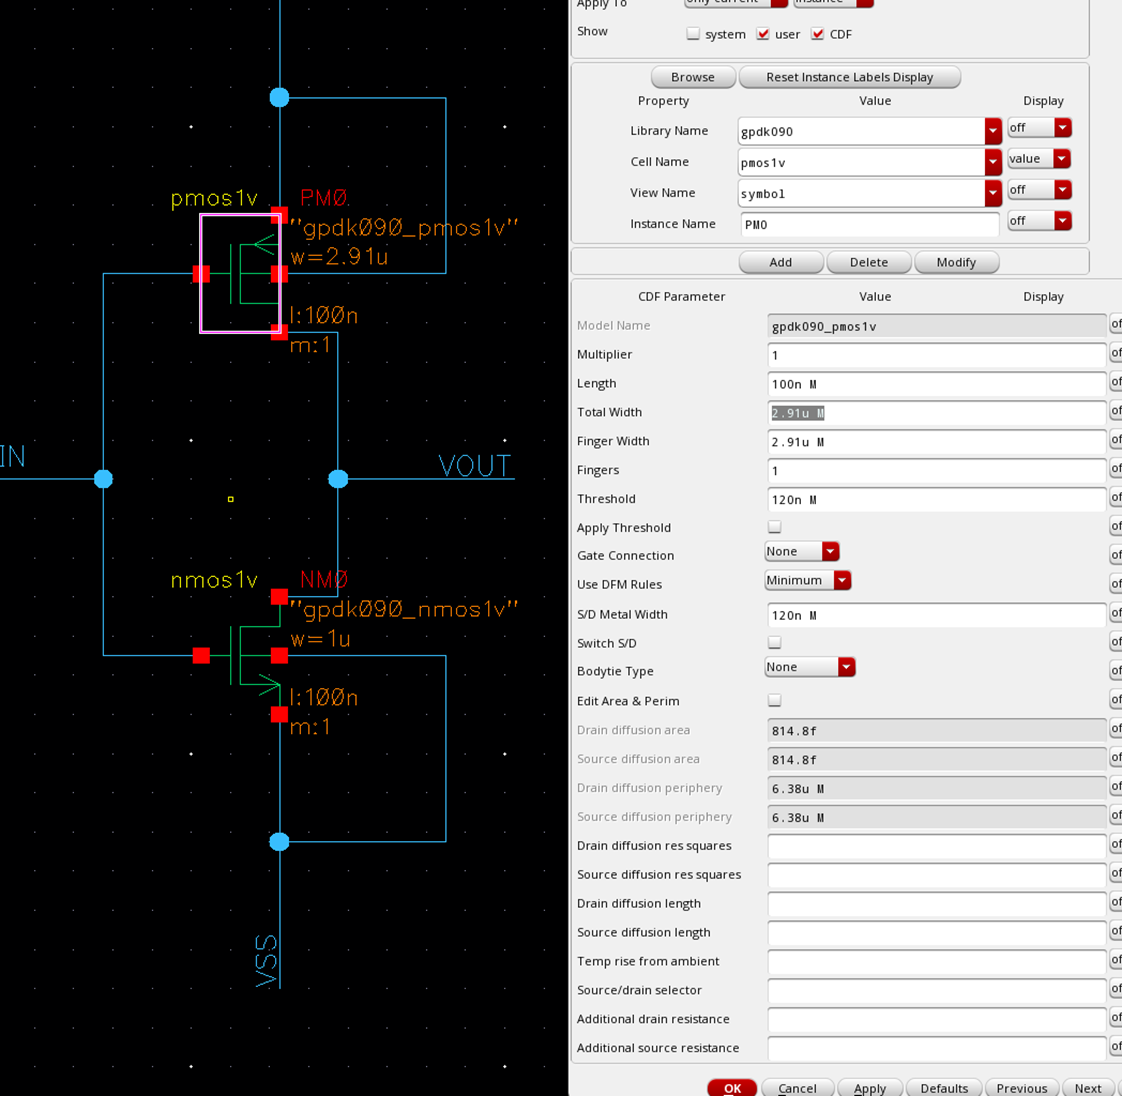This screenshot has width=1122, height=1096.
Task: Click the Total Width value field
Action: coord(936,413)
